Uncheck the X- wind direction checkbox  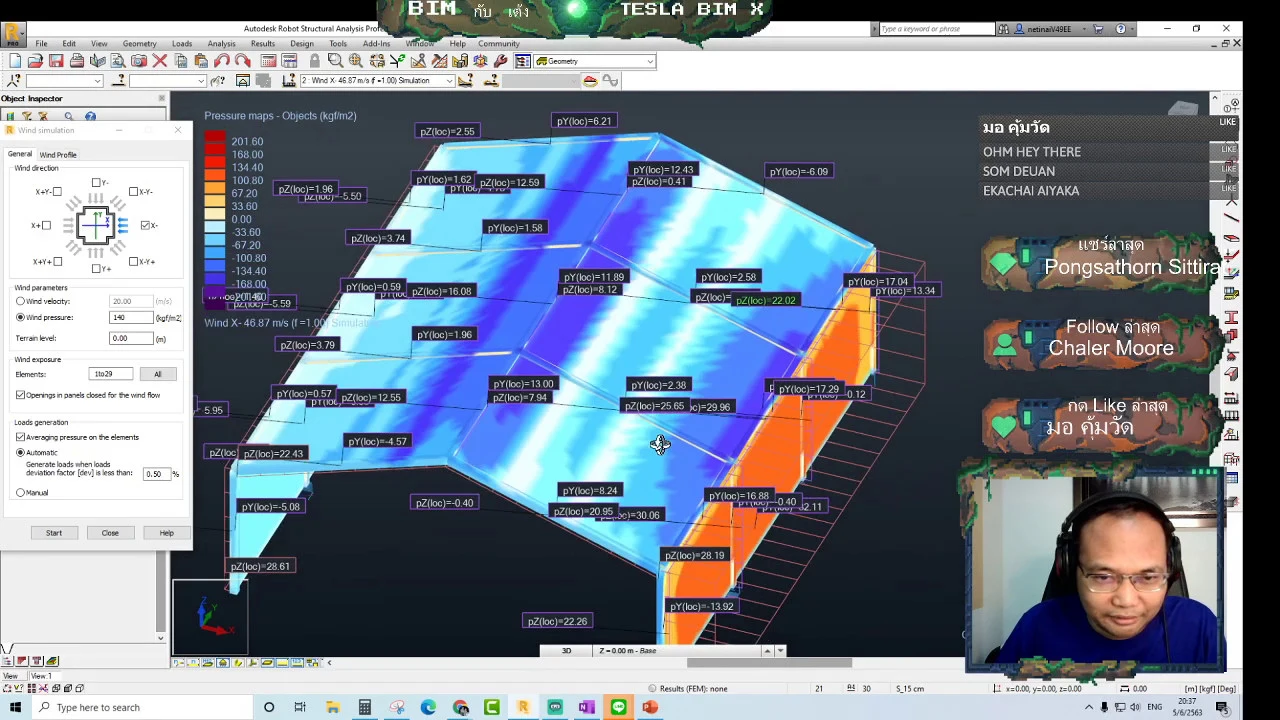click(x=145, y=225)
